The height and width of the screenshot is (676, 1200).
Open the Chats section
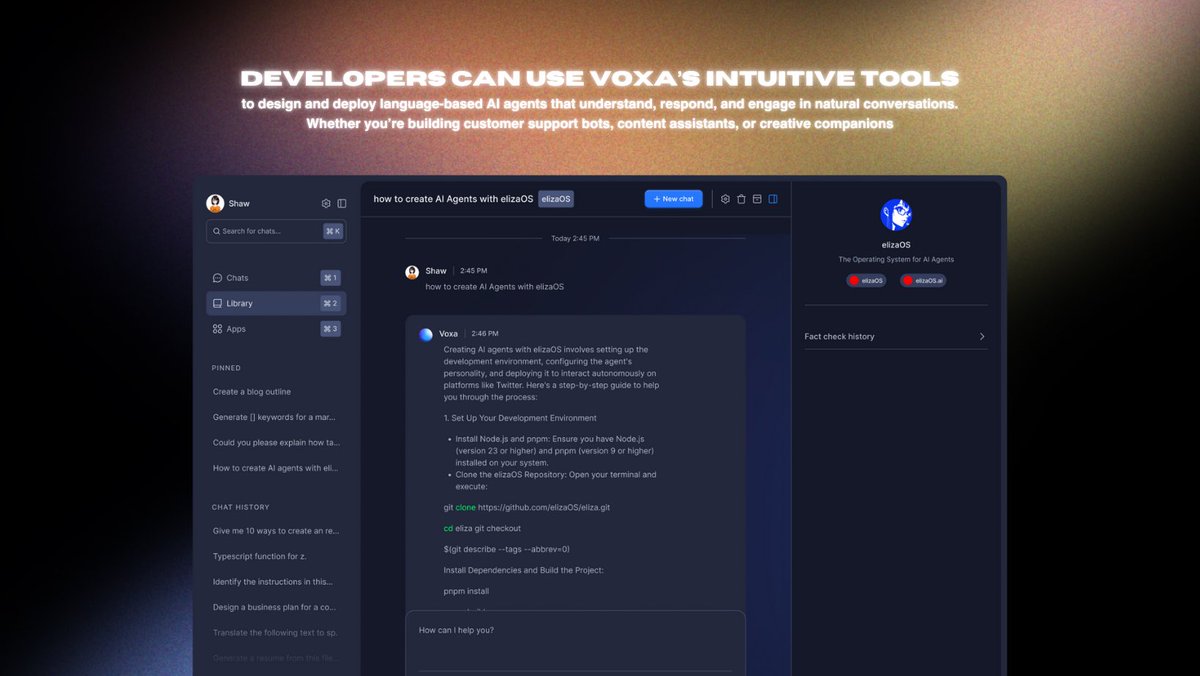(x=276, y=278)
